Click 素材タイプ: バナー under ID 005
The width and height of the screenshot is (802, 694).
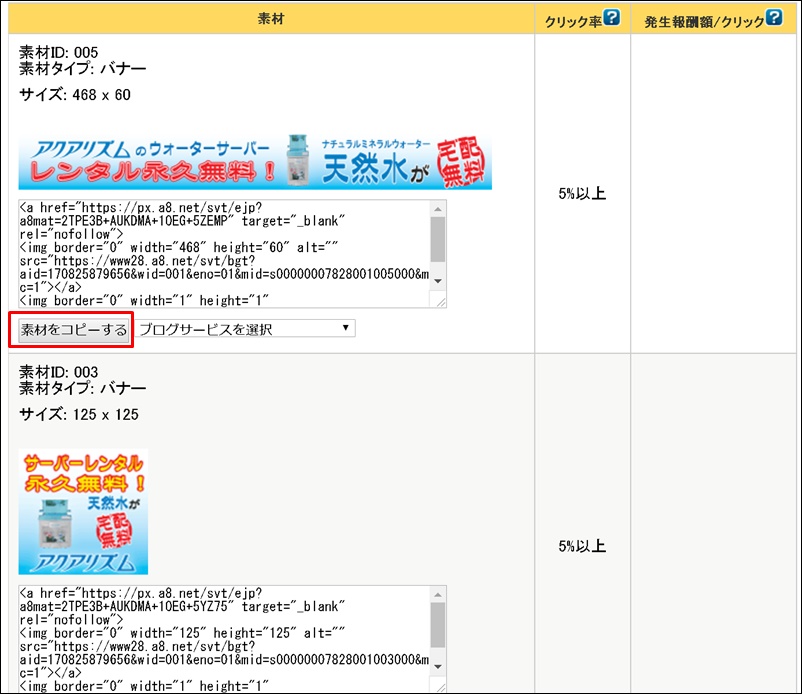click(82, 69)
